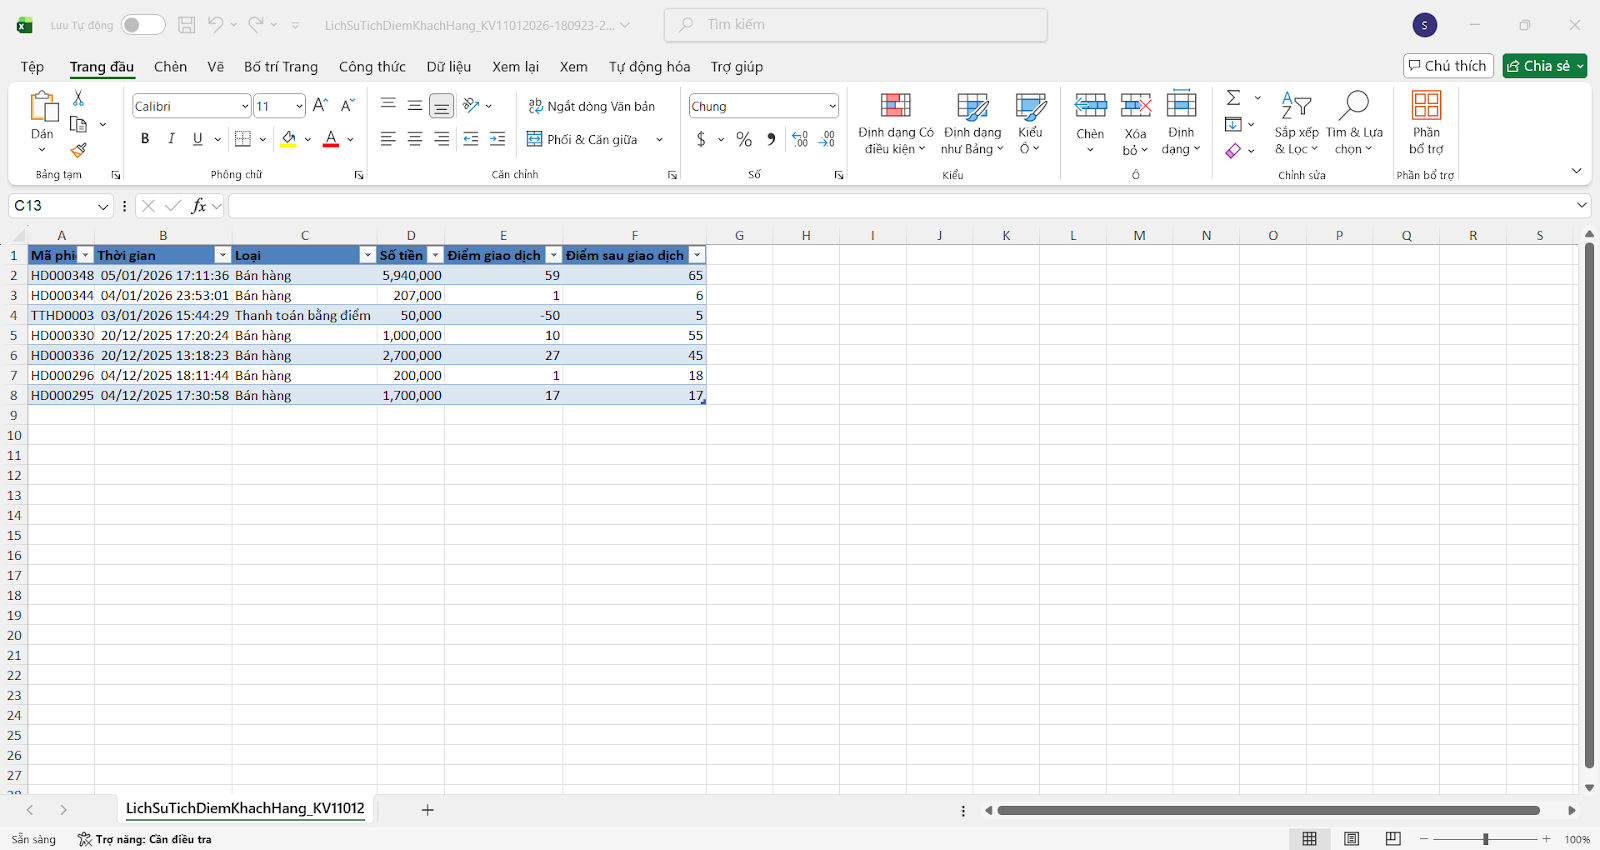
Task: Switch to the Chèn ribbon tab
Action: pyautogui.click(x=170, y=67)
